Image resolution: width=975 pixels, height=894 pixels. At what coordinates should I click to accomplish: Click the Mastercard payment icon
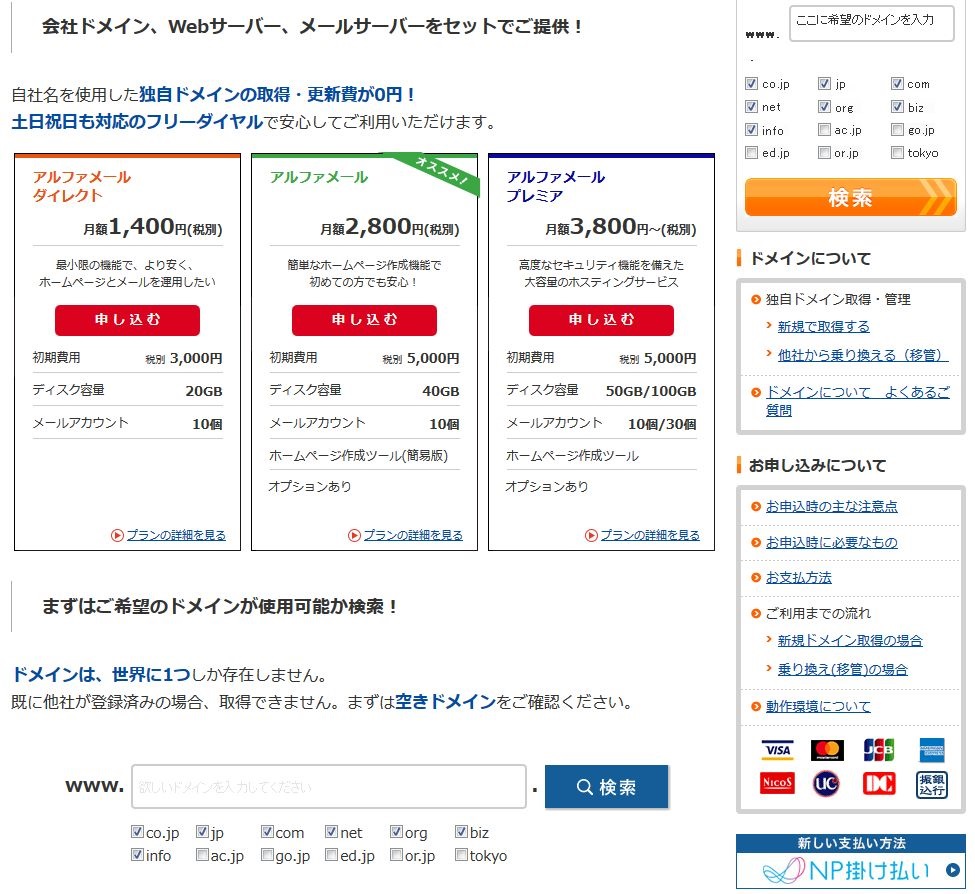[x=827, y=749]
